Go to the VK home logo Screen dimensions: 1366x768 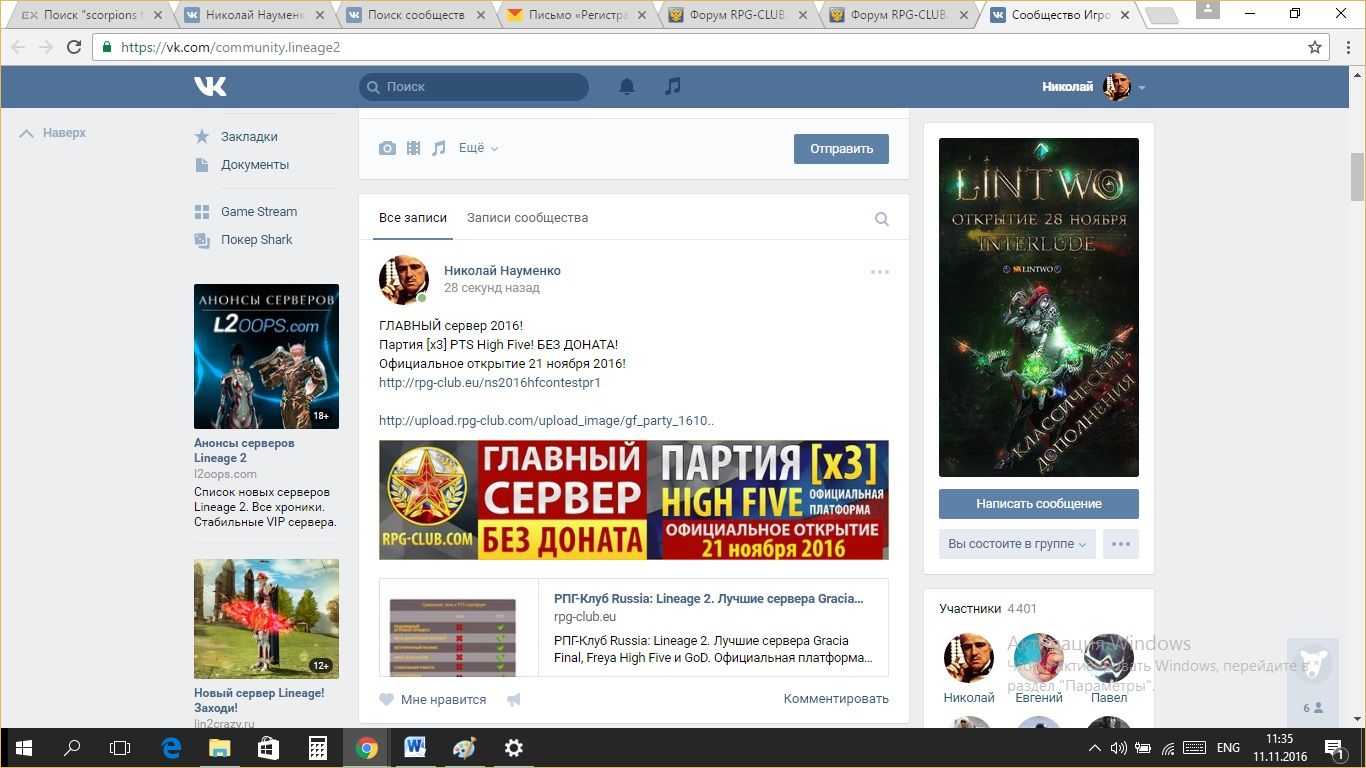pos(210,87)
